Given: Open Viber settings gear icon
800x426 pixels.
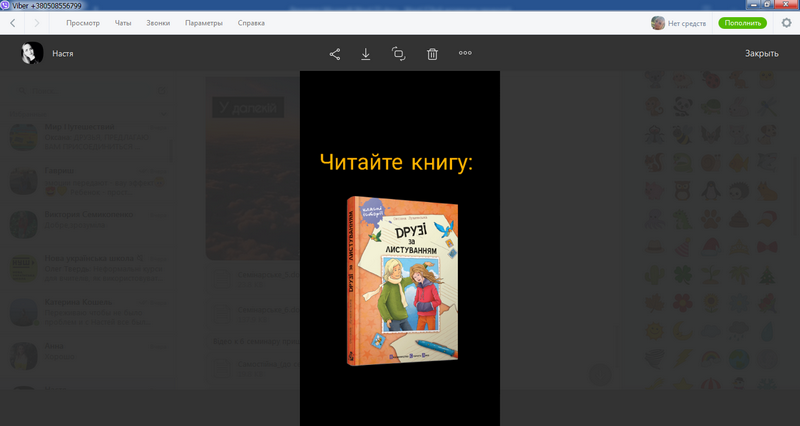Looking at the screenshot, I should tap(785, 23).
